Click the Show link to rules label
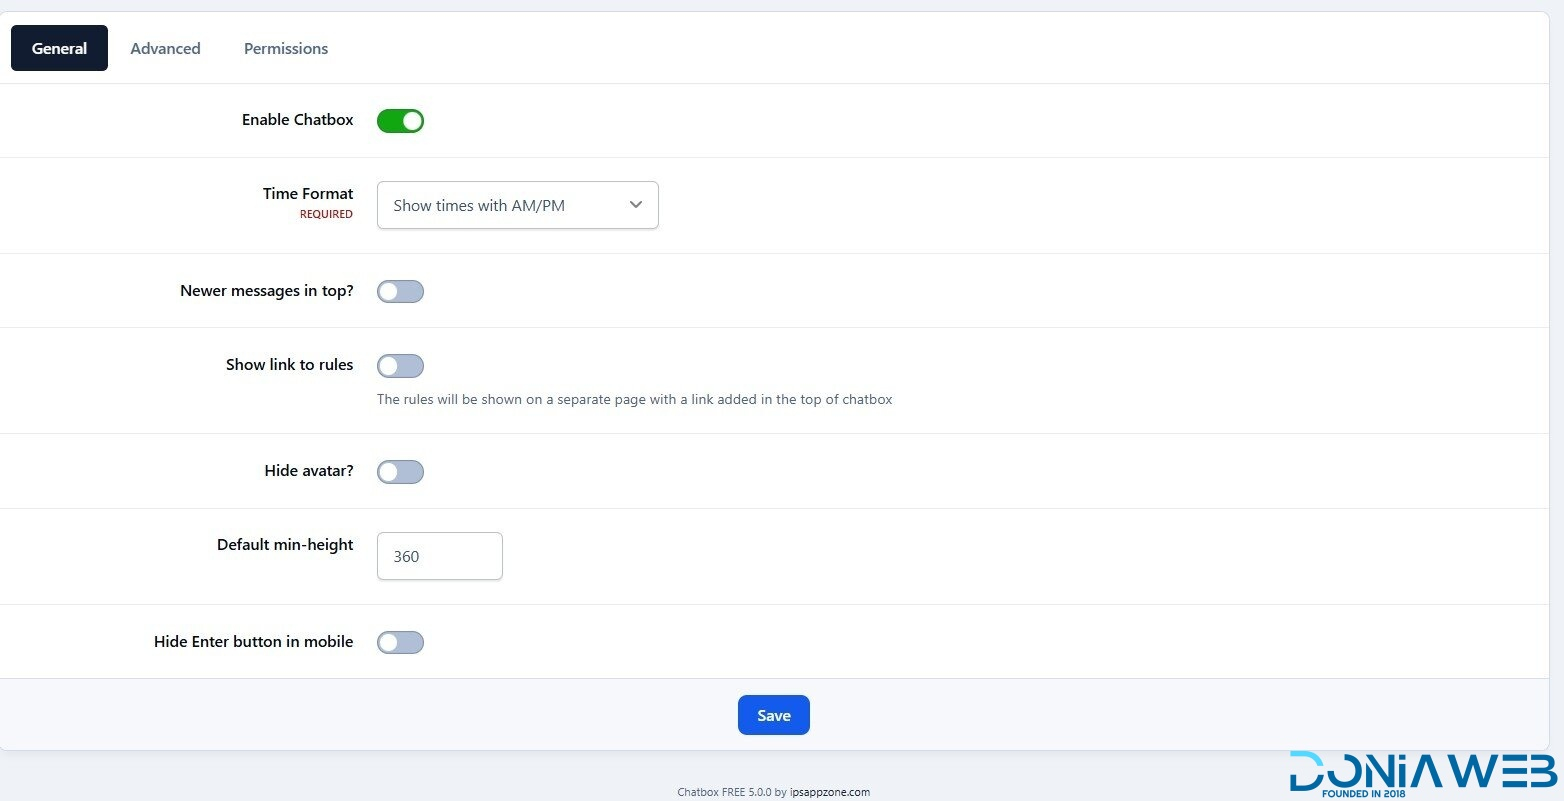Image resolution: width=1564 pixels, height=801 pixels. pyautogui.click(x=289, y=365)
